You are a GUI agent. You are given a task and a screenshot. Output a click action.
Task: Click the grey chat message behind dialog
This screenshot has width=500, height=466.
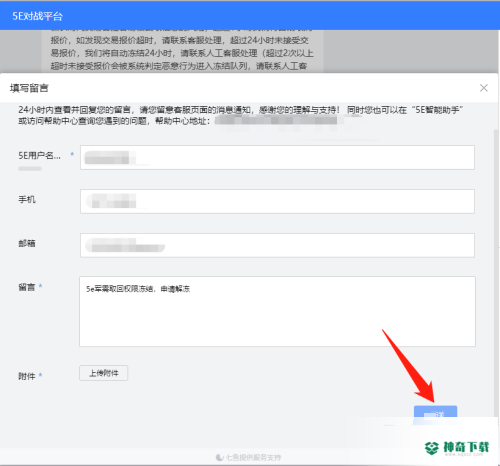click(182, 51)
